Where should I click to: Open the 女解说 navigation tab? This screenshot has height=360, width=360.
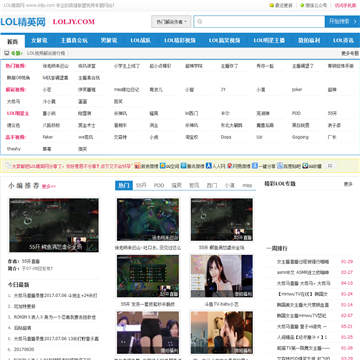point(39,41)
